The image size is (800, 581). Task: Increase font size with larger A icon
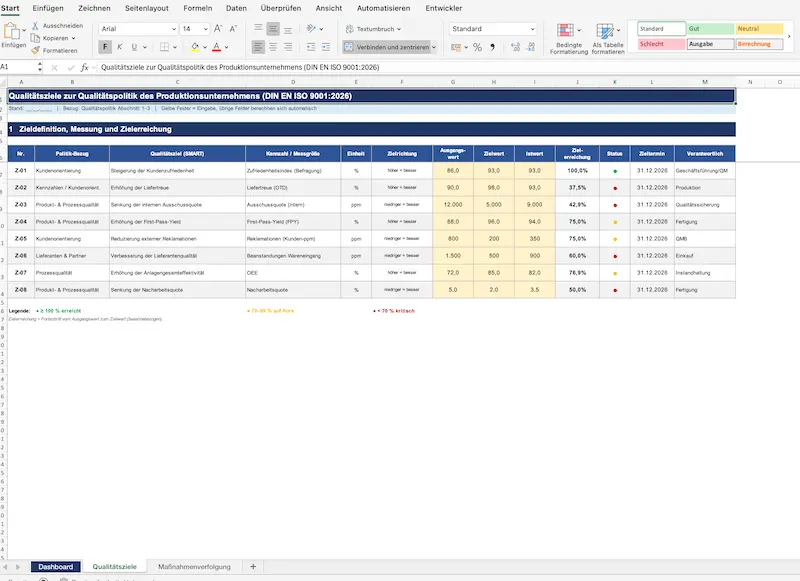tap(218, 29)
